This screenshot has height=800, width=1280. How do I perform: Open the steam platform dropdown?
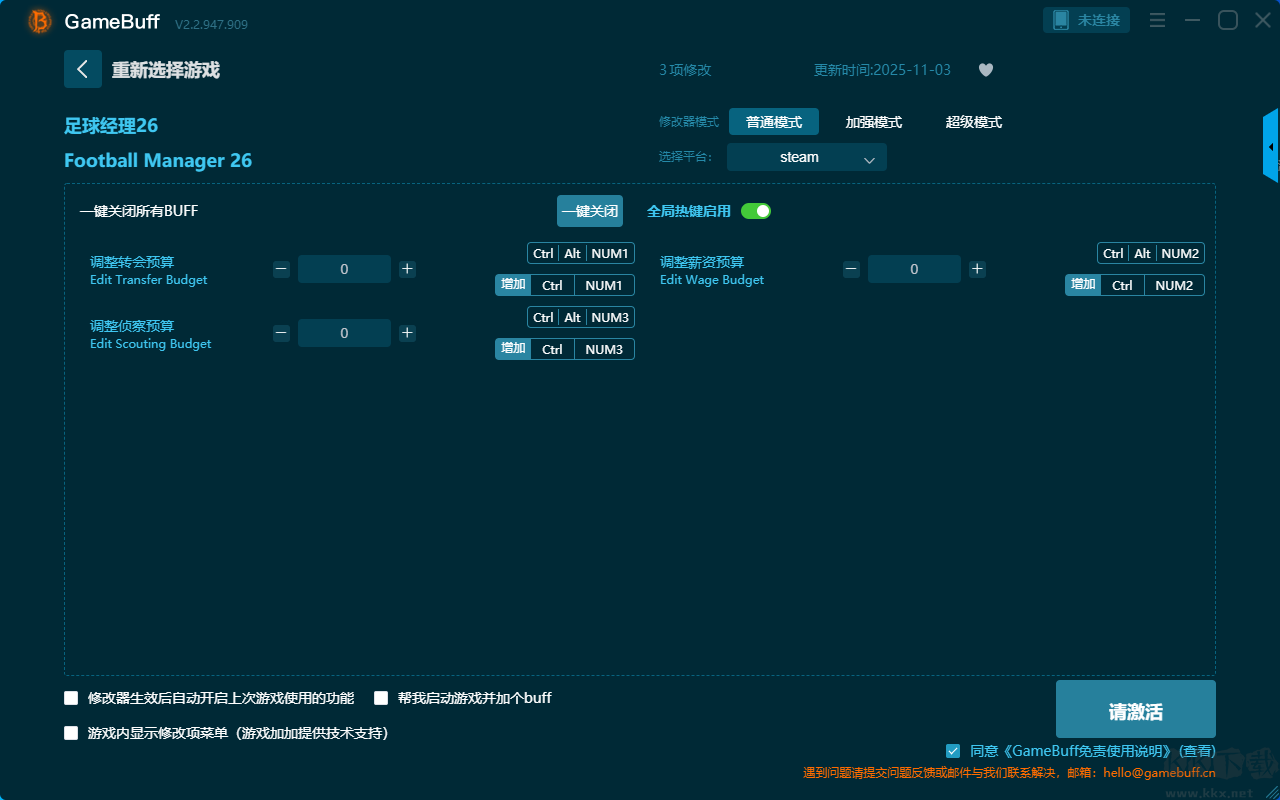[806, 157]
